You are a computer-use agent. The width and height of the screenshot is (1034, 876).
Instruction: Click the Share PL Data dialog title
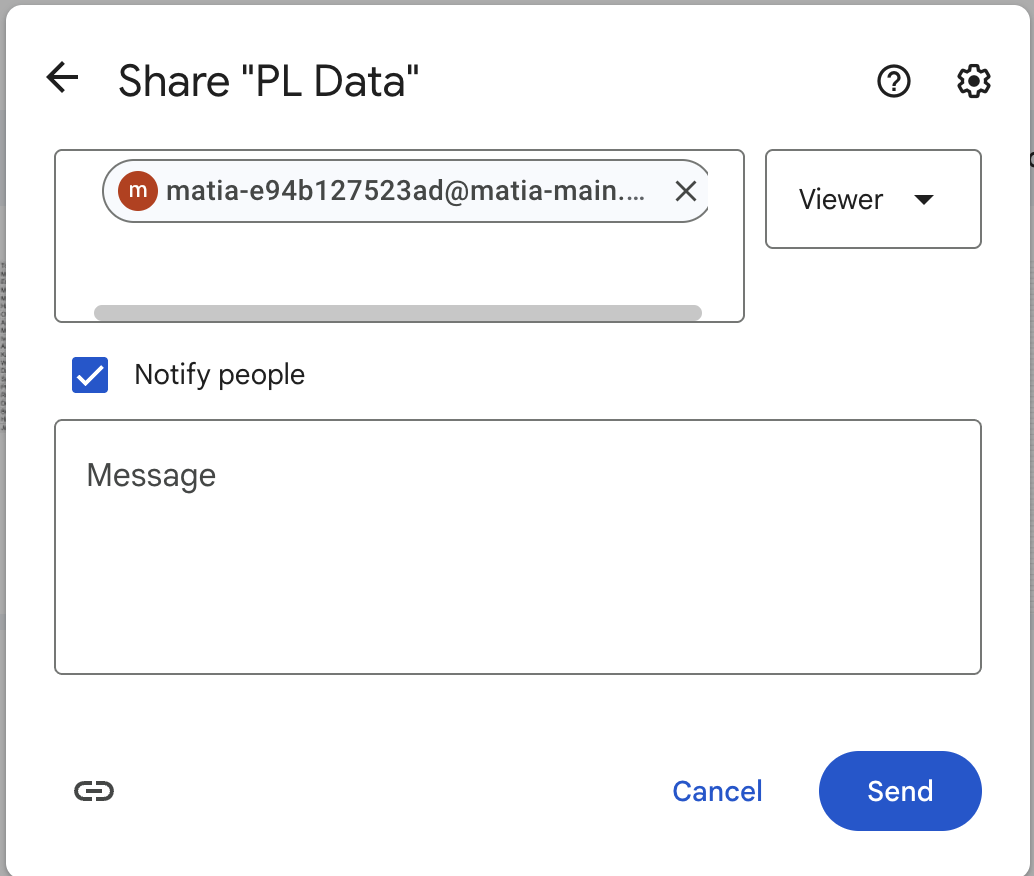[268, 80]
